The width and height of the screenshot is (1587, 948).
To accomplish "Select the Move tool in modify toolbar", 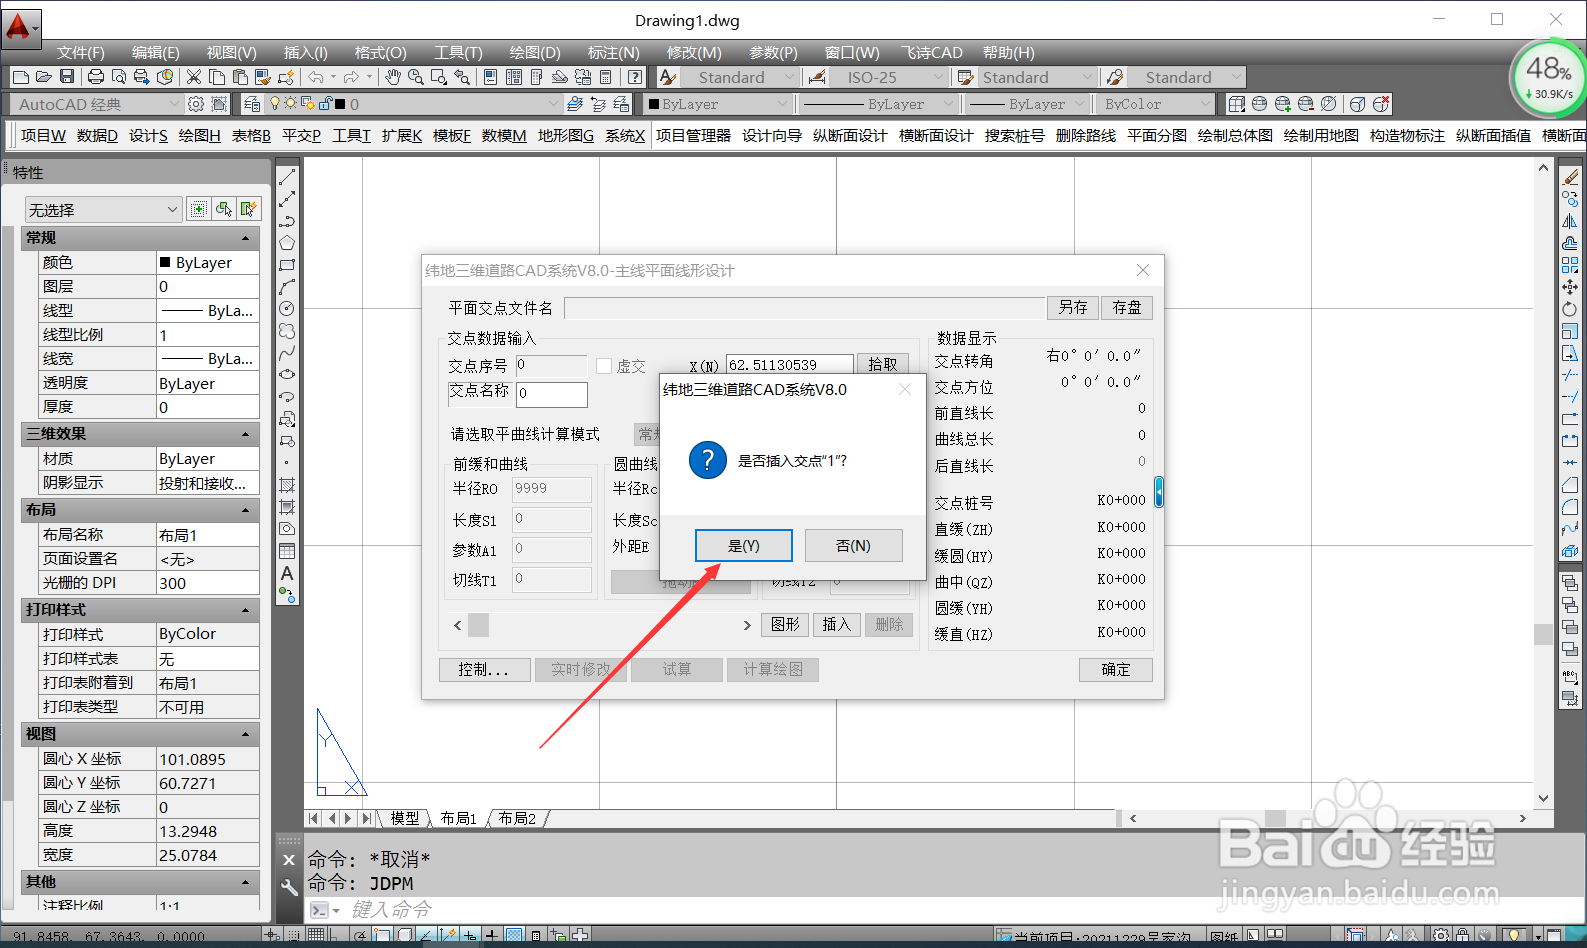I will [1570, 287].
